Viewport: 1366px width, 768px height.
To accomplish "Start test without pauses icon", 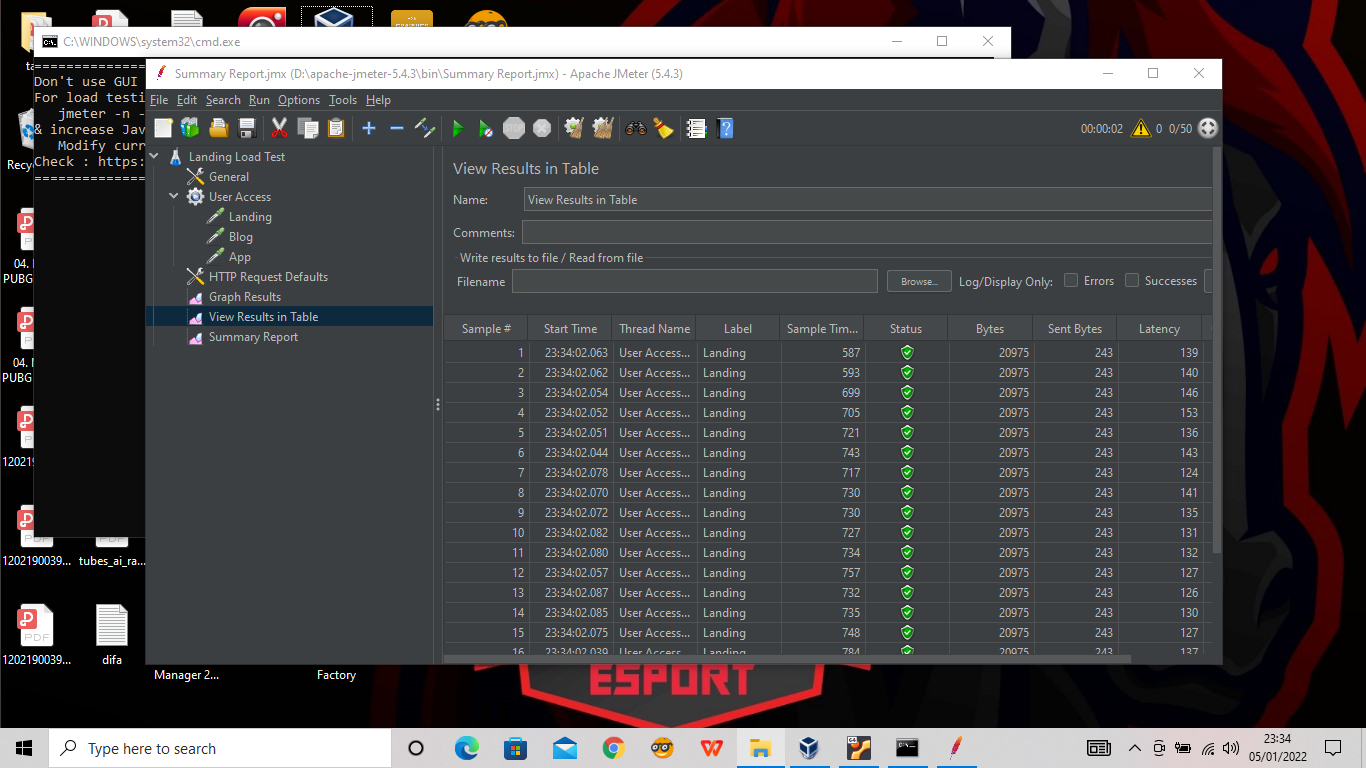I will point(485,128).
